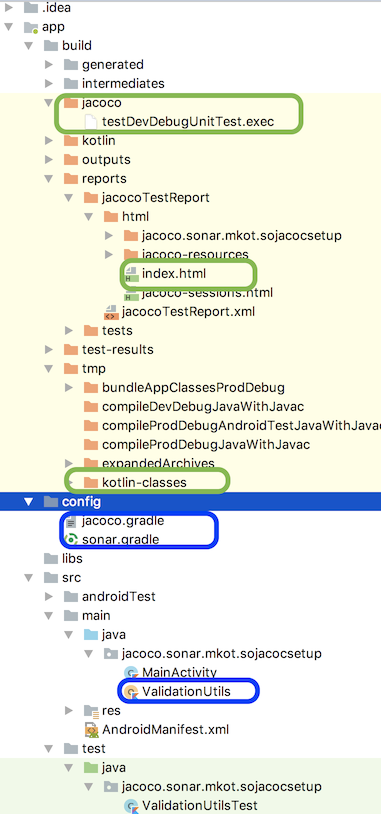
Task: Open the ValidationUtils Kotlin class icon
Action: click(x=132, y=691)
